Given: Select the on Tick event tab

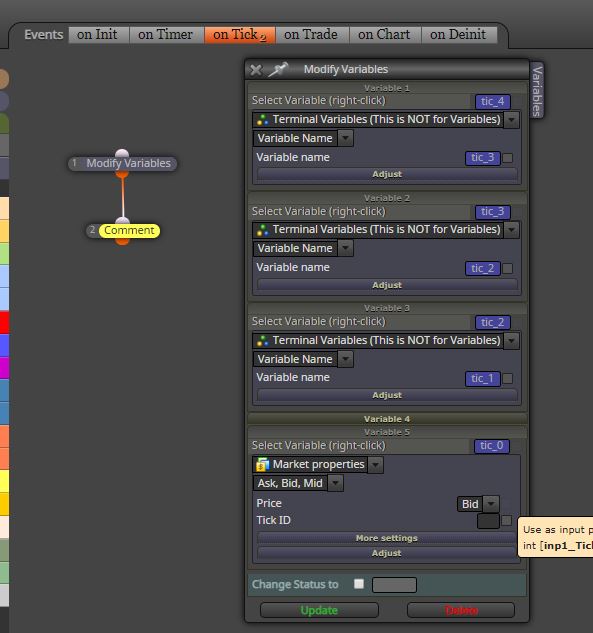Looking at the screenshot, I should click(240, 35).
